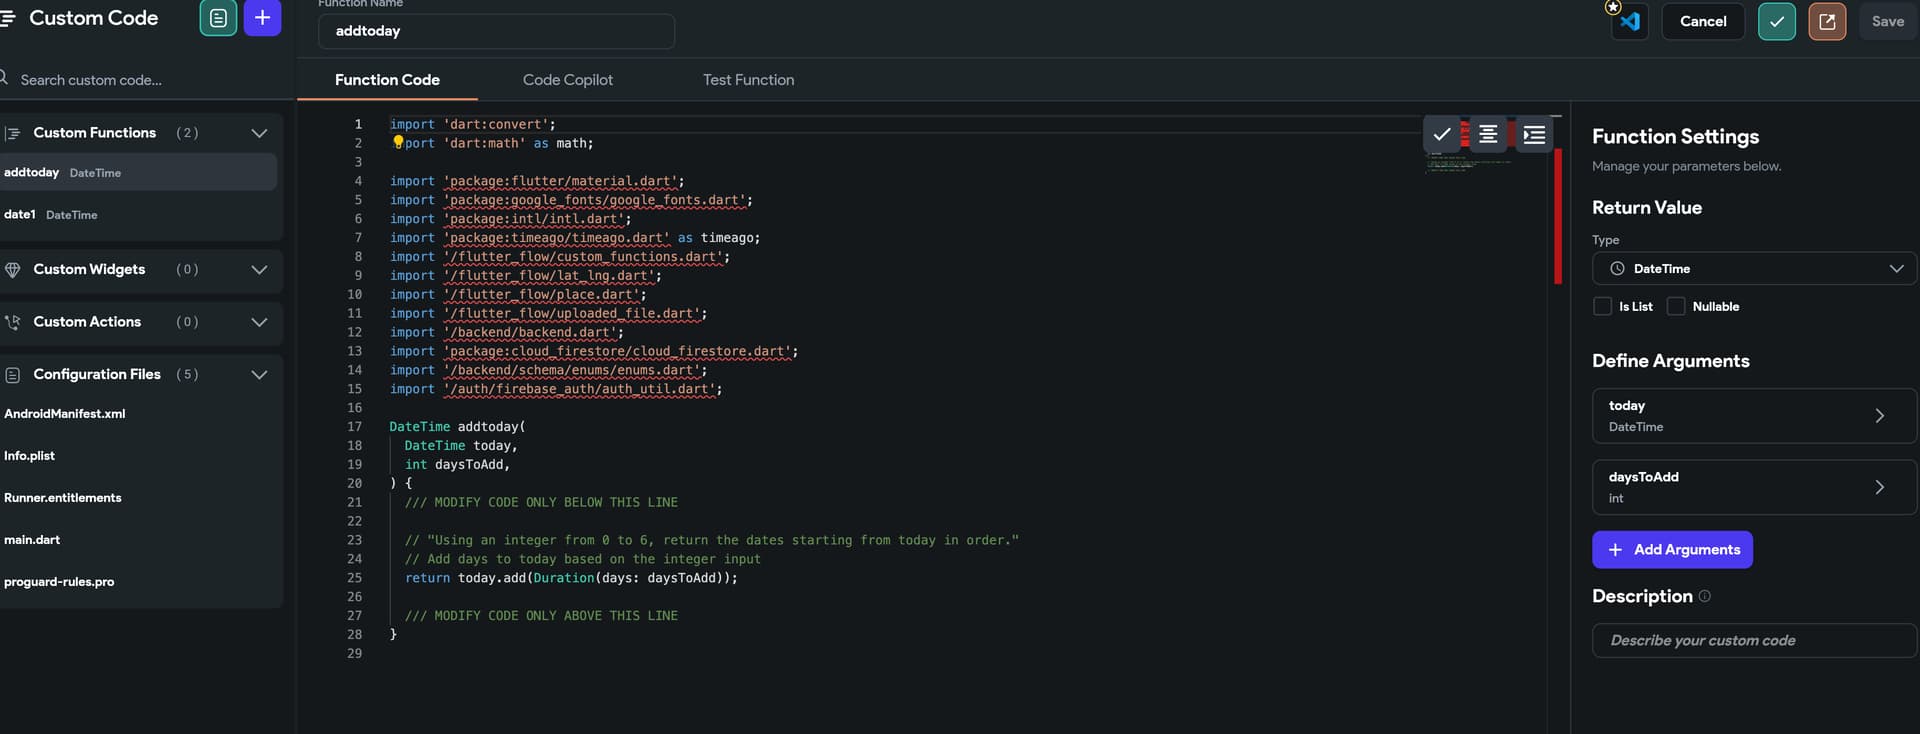Click the Function Name input field
The width and height of the screenshot is (1920, 734).
(496, 31)
